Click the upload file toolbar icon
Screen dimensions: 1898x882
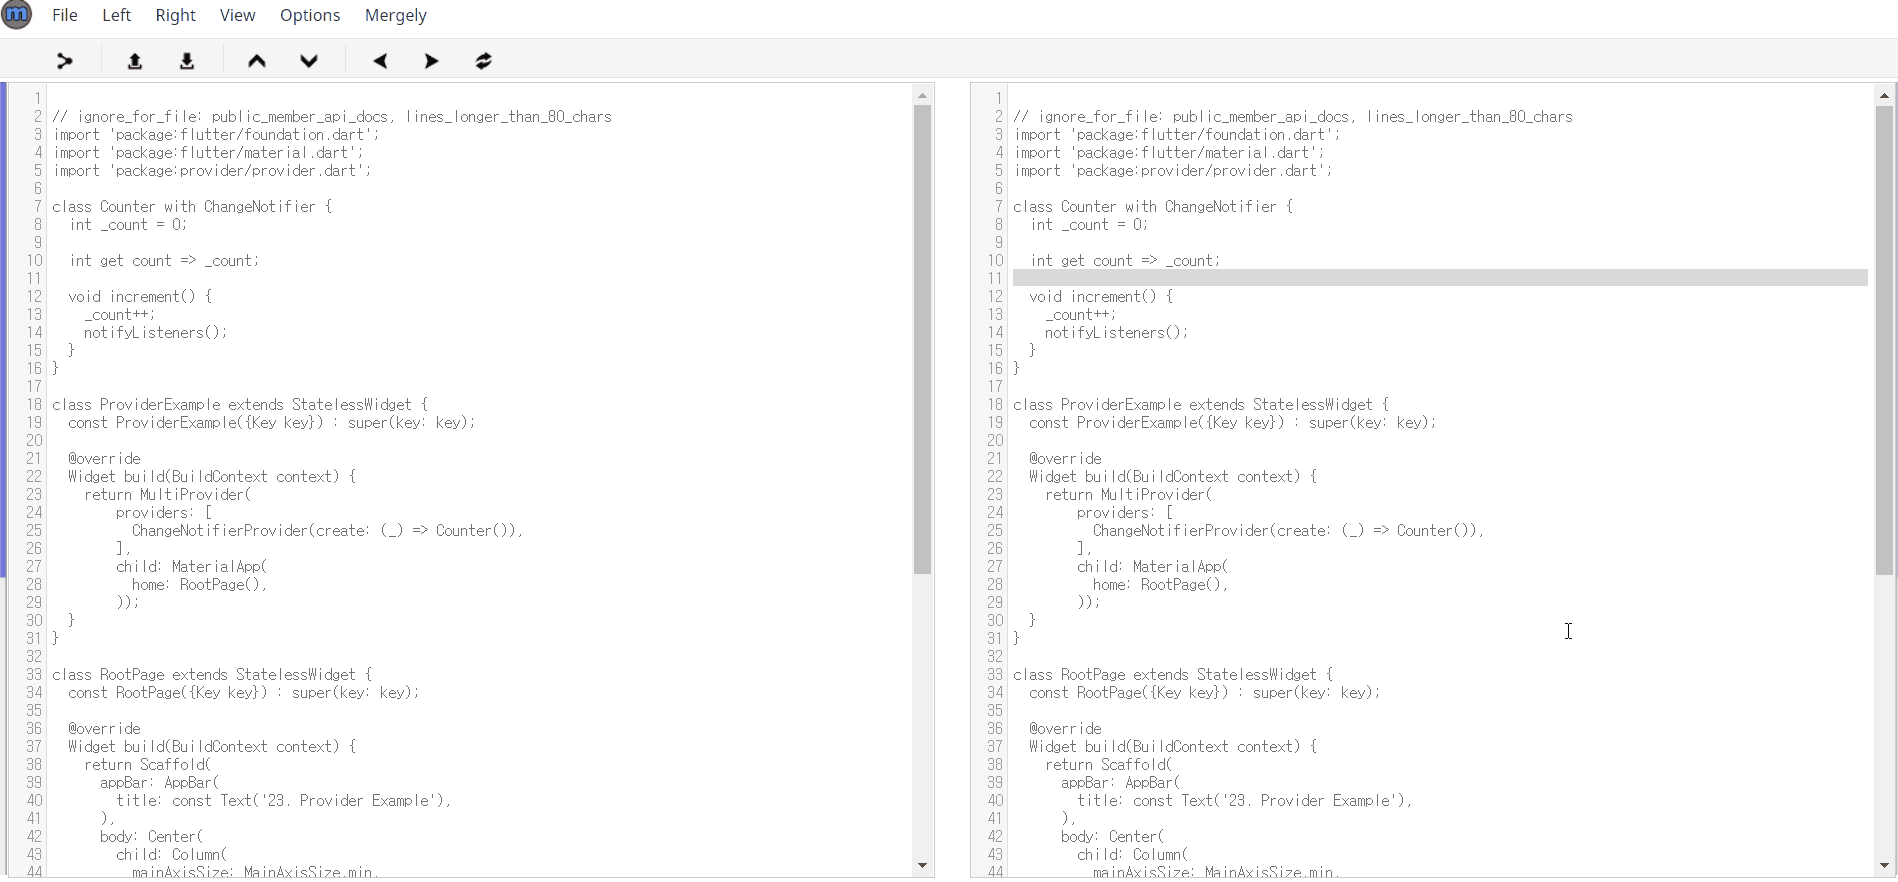(135, 61)
